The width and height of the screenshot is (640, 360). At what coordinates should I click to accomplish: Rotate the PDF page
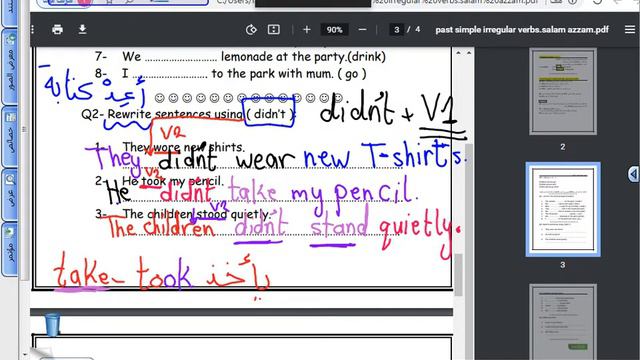point(251,29)
